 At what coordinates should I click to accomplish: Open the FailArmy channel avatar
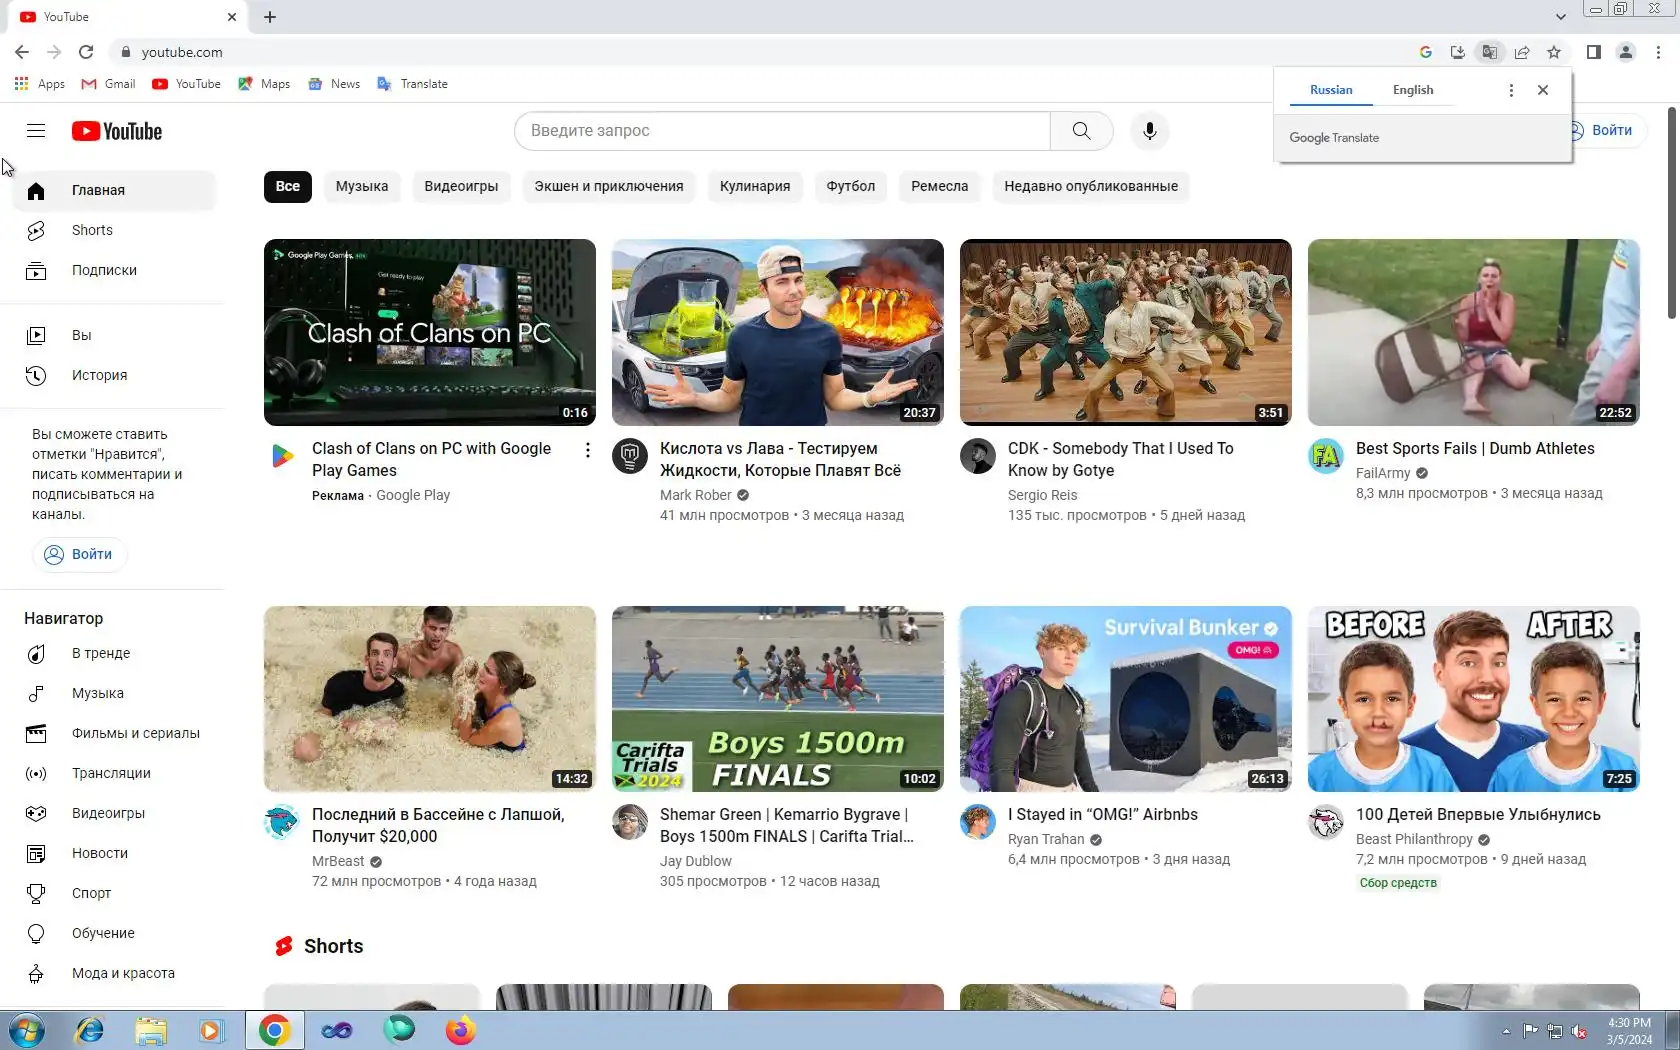(x=1326, y=456)
